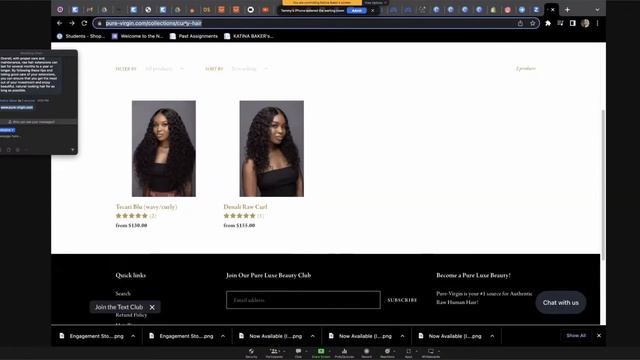Open Zoom Polls/Quizzes
The image size is (640, 360).
click(344, 353)
